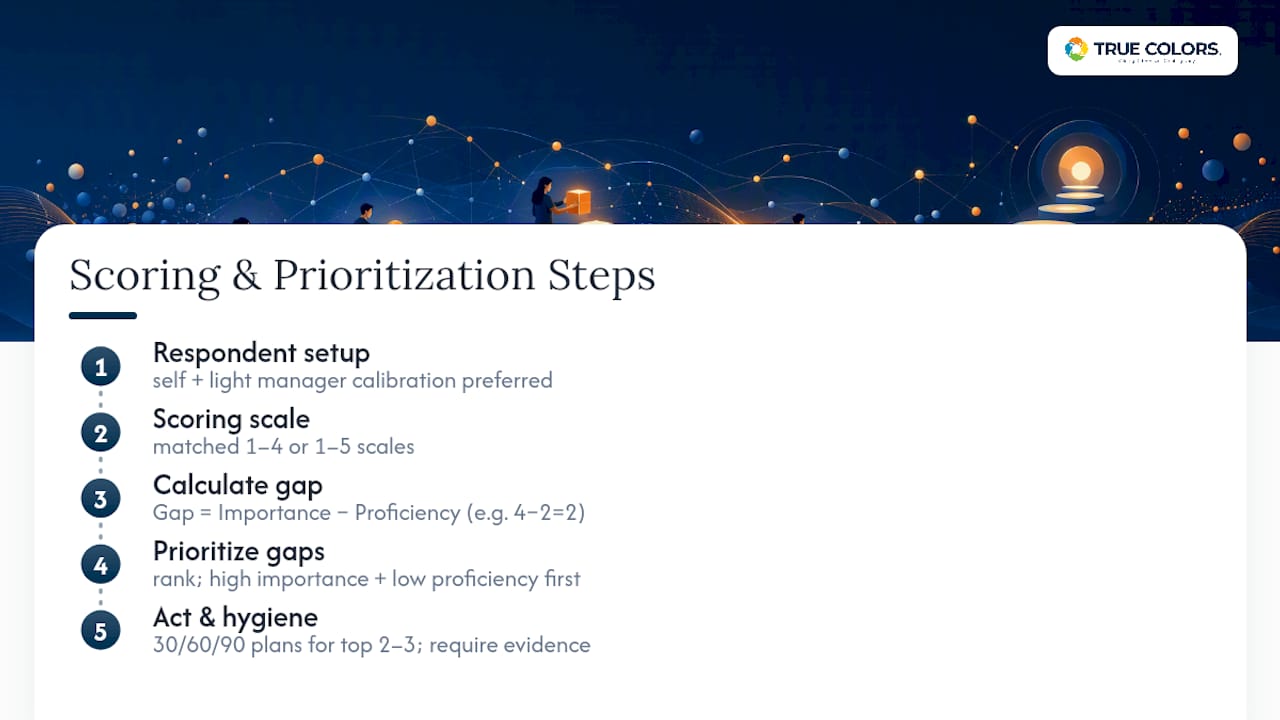Select the Calculate gap heading
Screen dimensions: 1280x720
(x=237, y=485)
